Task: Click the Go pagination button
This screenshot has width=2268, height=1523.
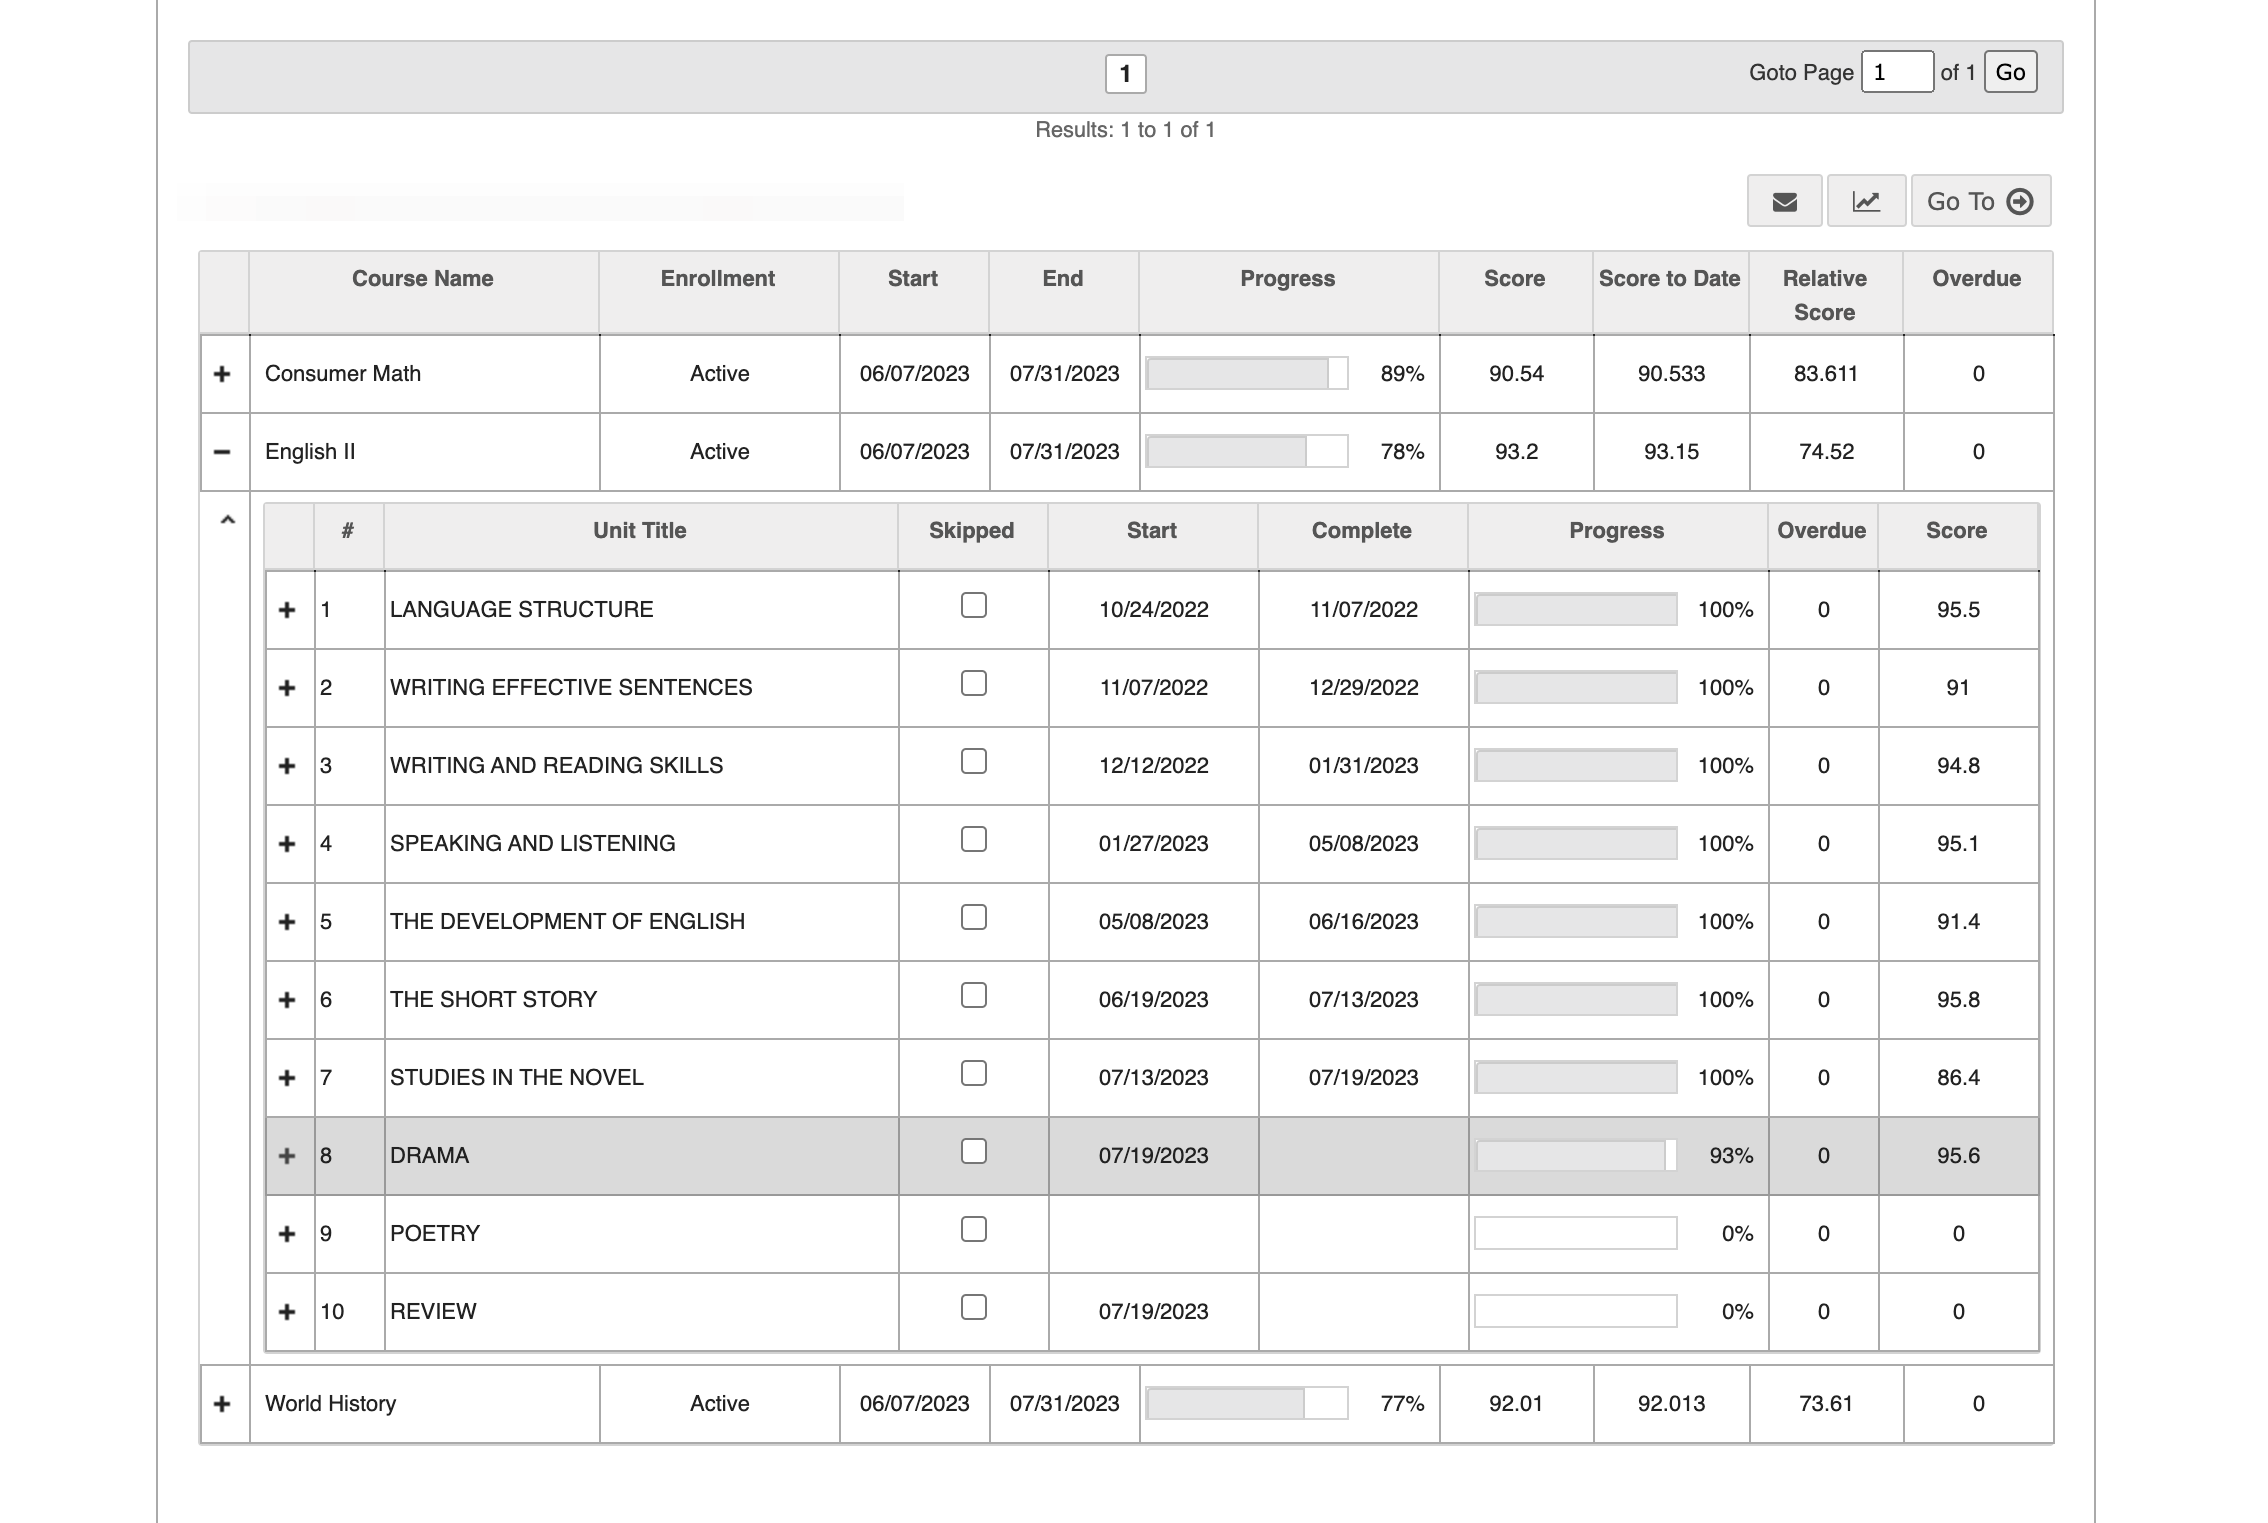Action: tap(2010, 72)
